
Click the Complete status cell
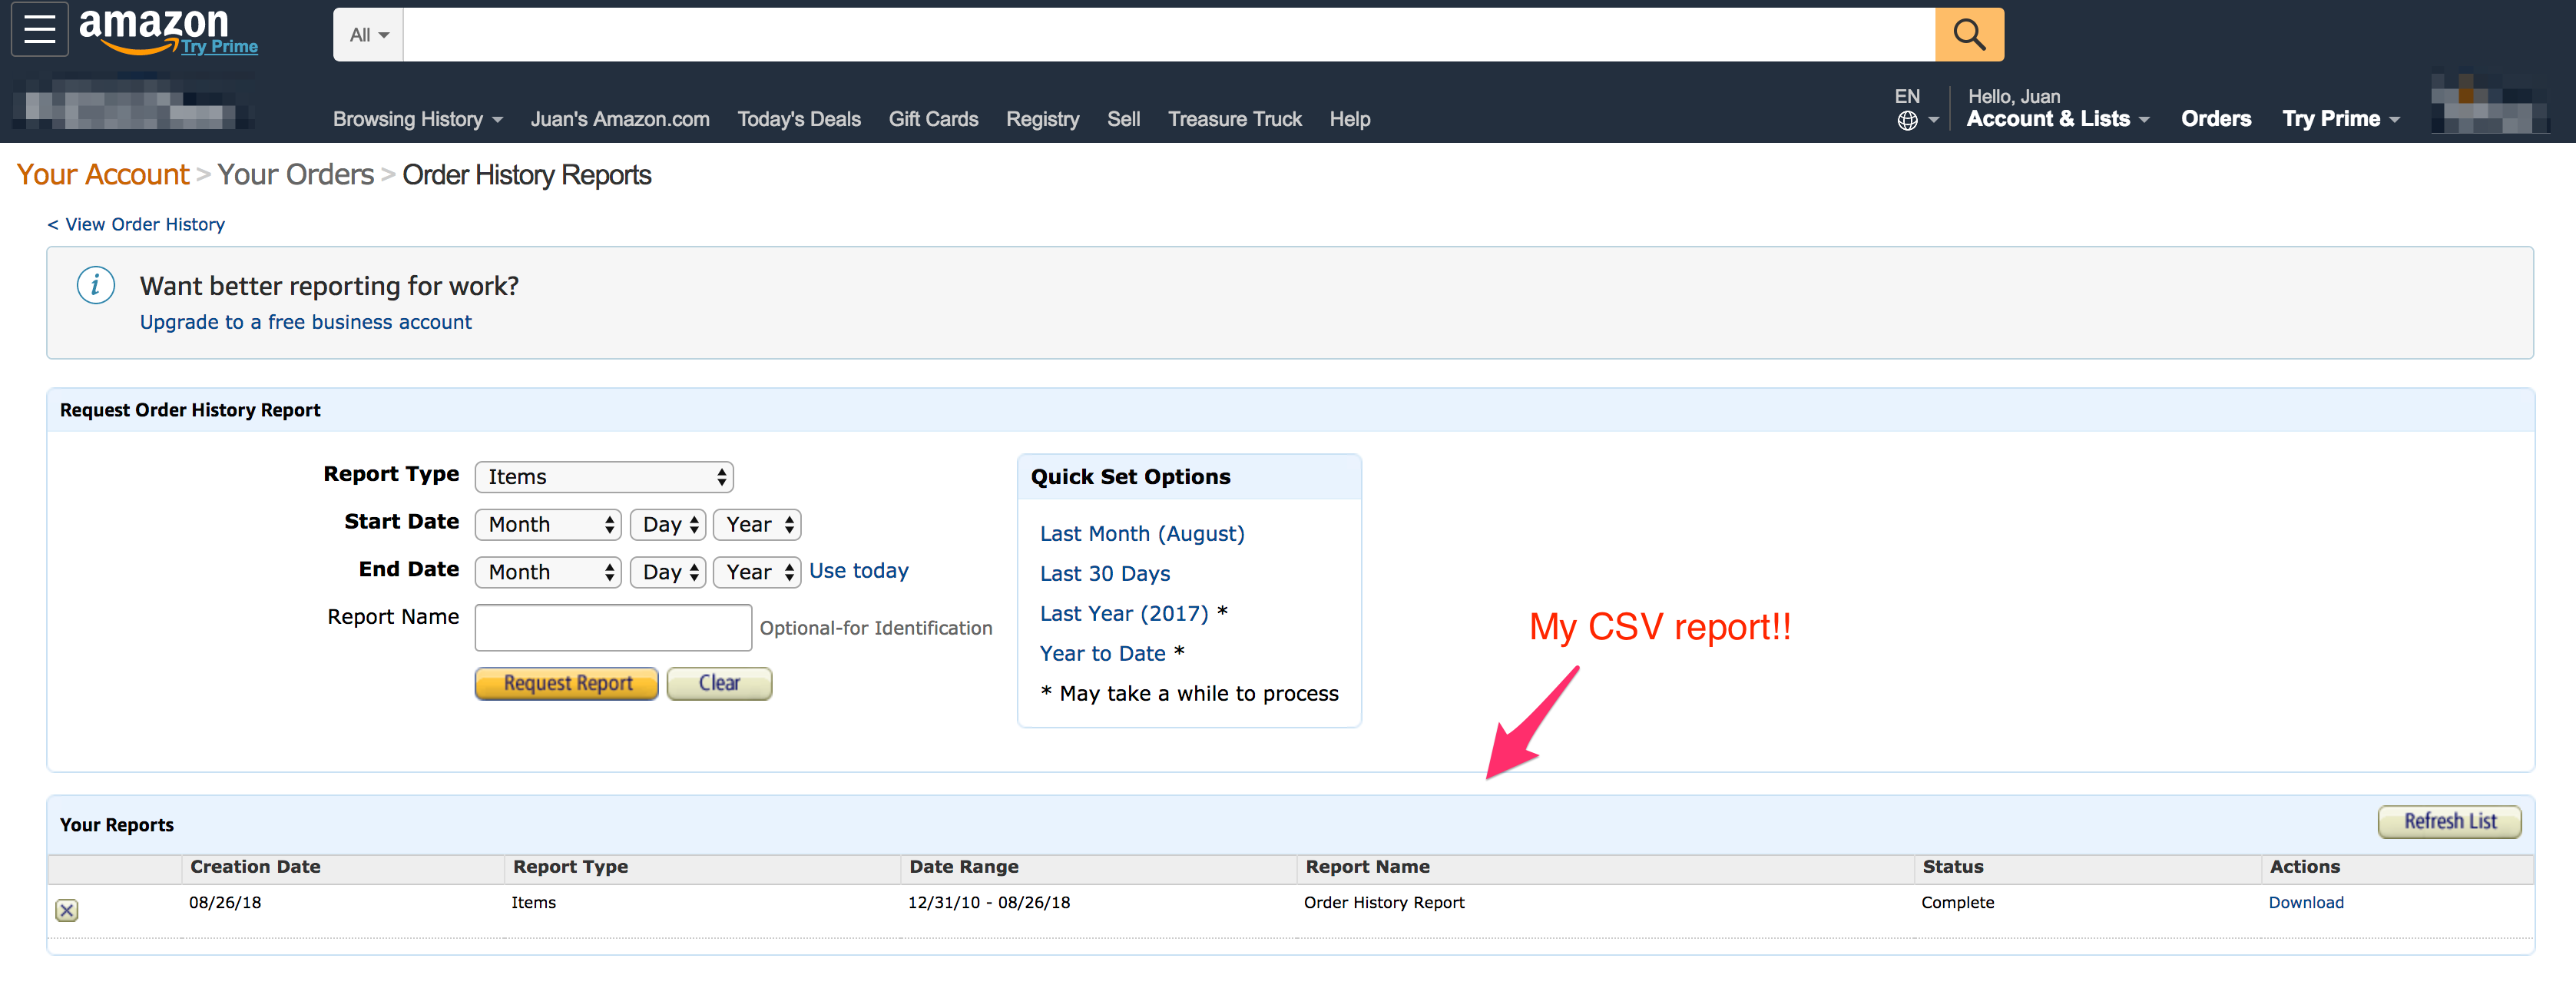click(x=1958, y=903)
